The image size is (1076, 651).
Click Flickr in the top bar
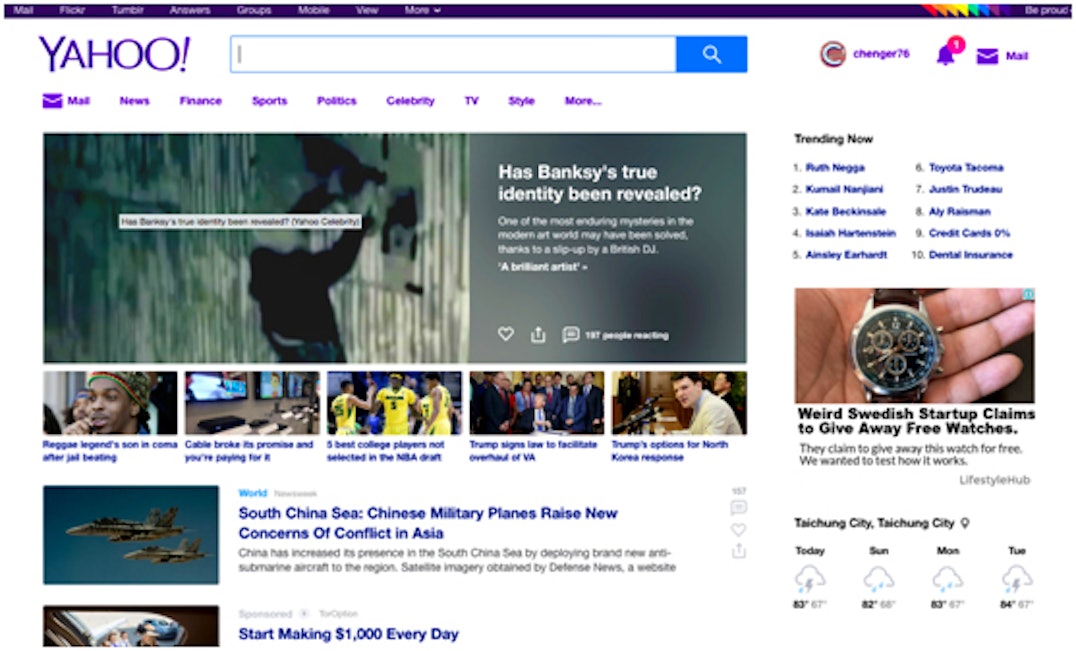(72, 10)
